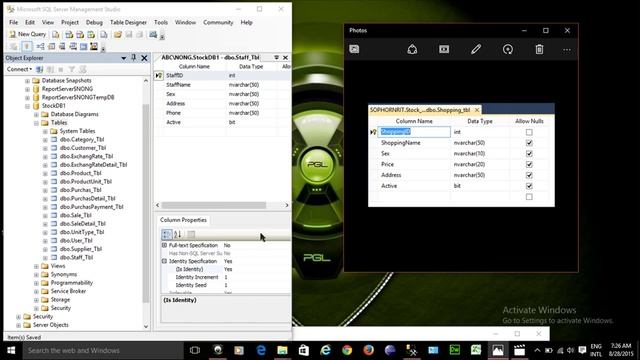Open the Edit menu
640x360 pixels.
coord(30,22)
